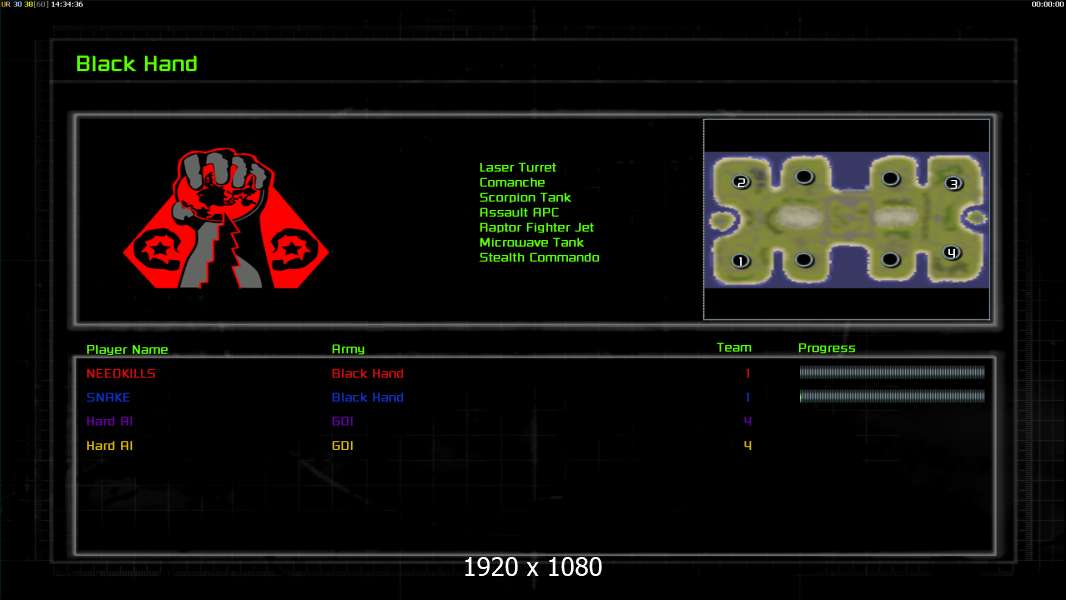Screen dimensions: 1066x600
Task: Click the red team number 1 for NEEDKILLS
Action: [748, 373]
